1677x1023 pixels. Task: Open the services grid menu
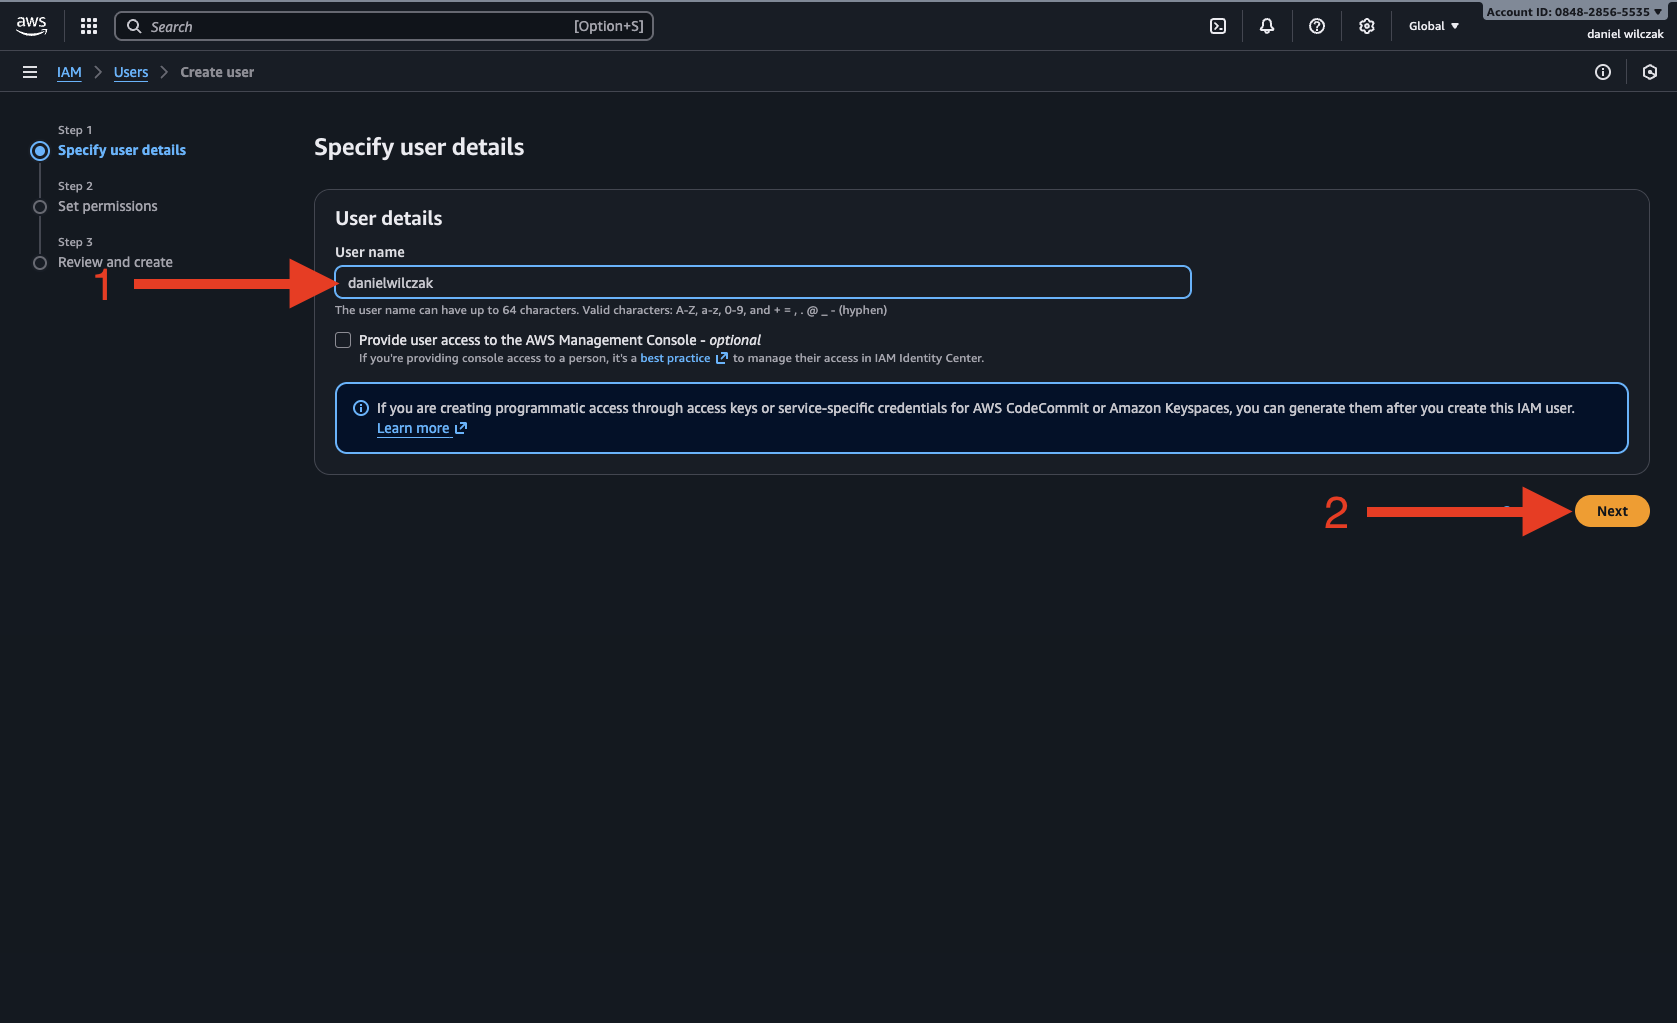coord(89,26)
